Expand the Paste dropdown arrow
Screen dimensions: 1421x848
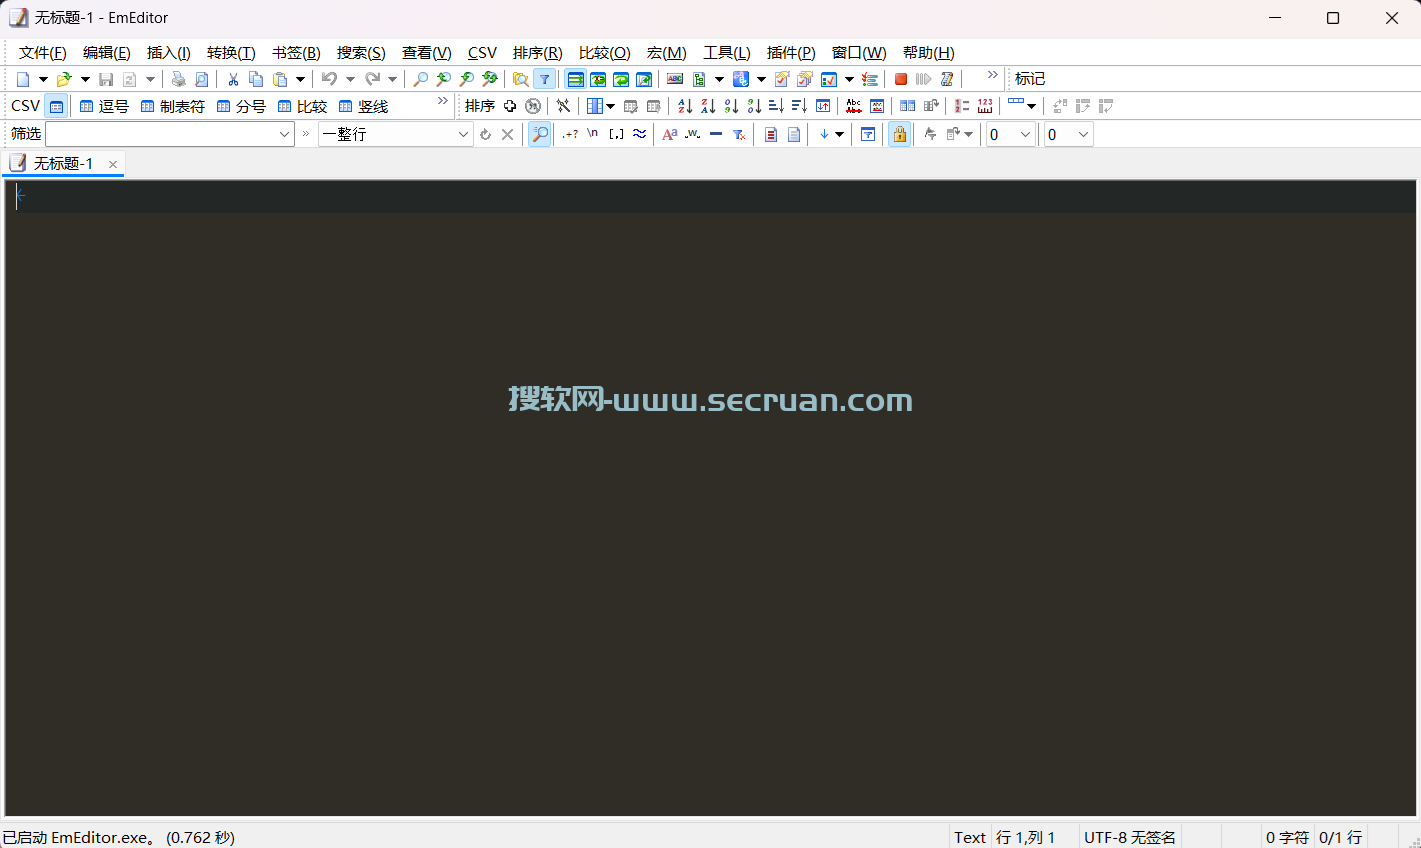pos(300,79)
